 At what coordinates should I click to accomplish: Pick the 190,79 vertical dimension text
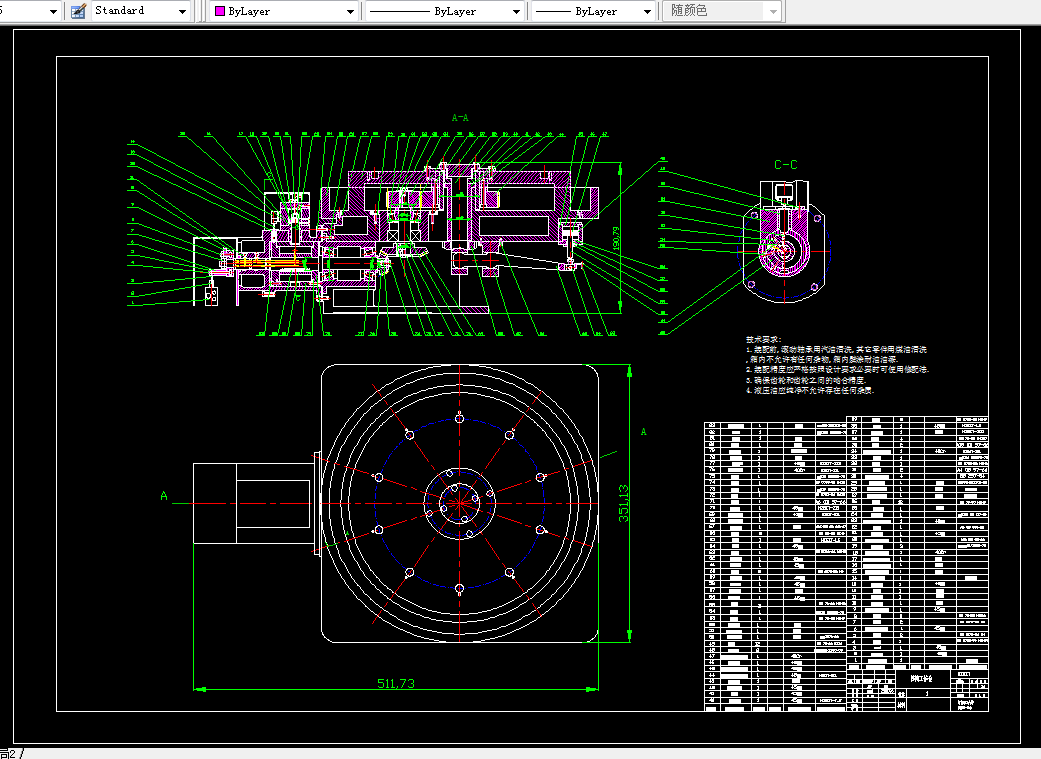[615, 238]
